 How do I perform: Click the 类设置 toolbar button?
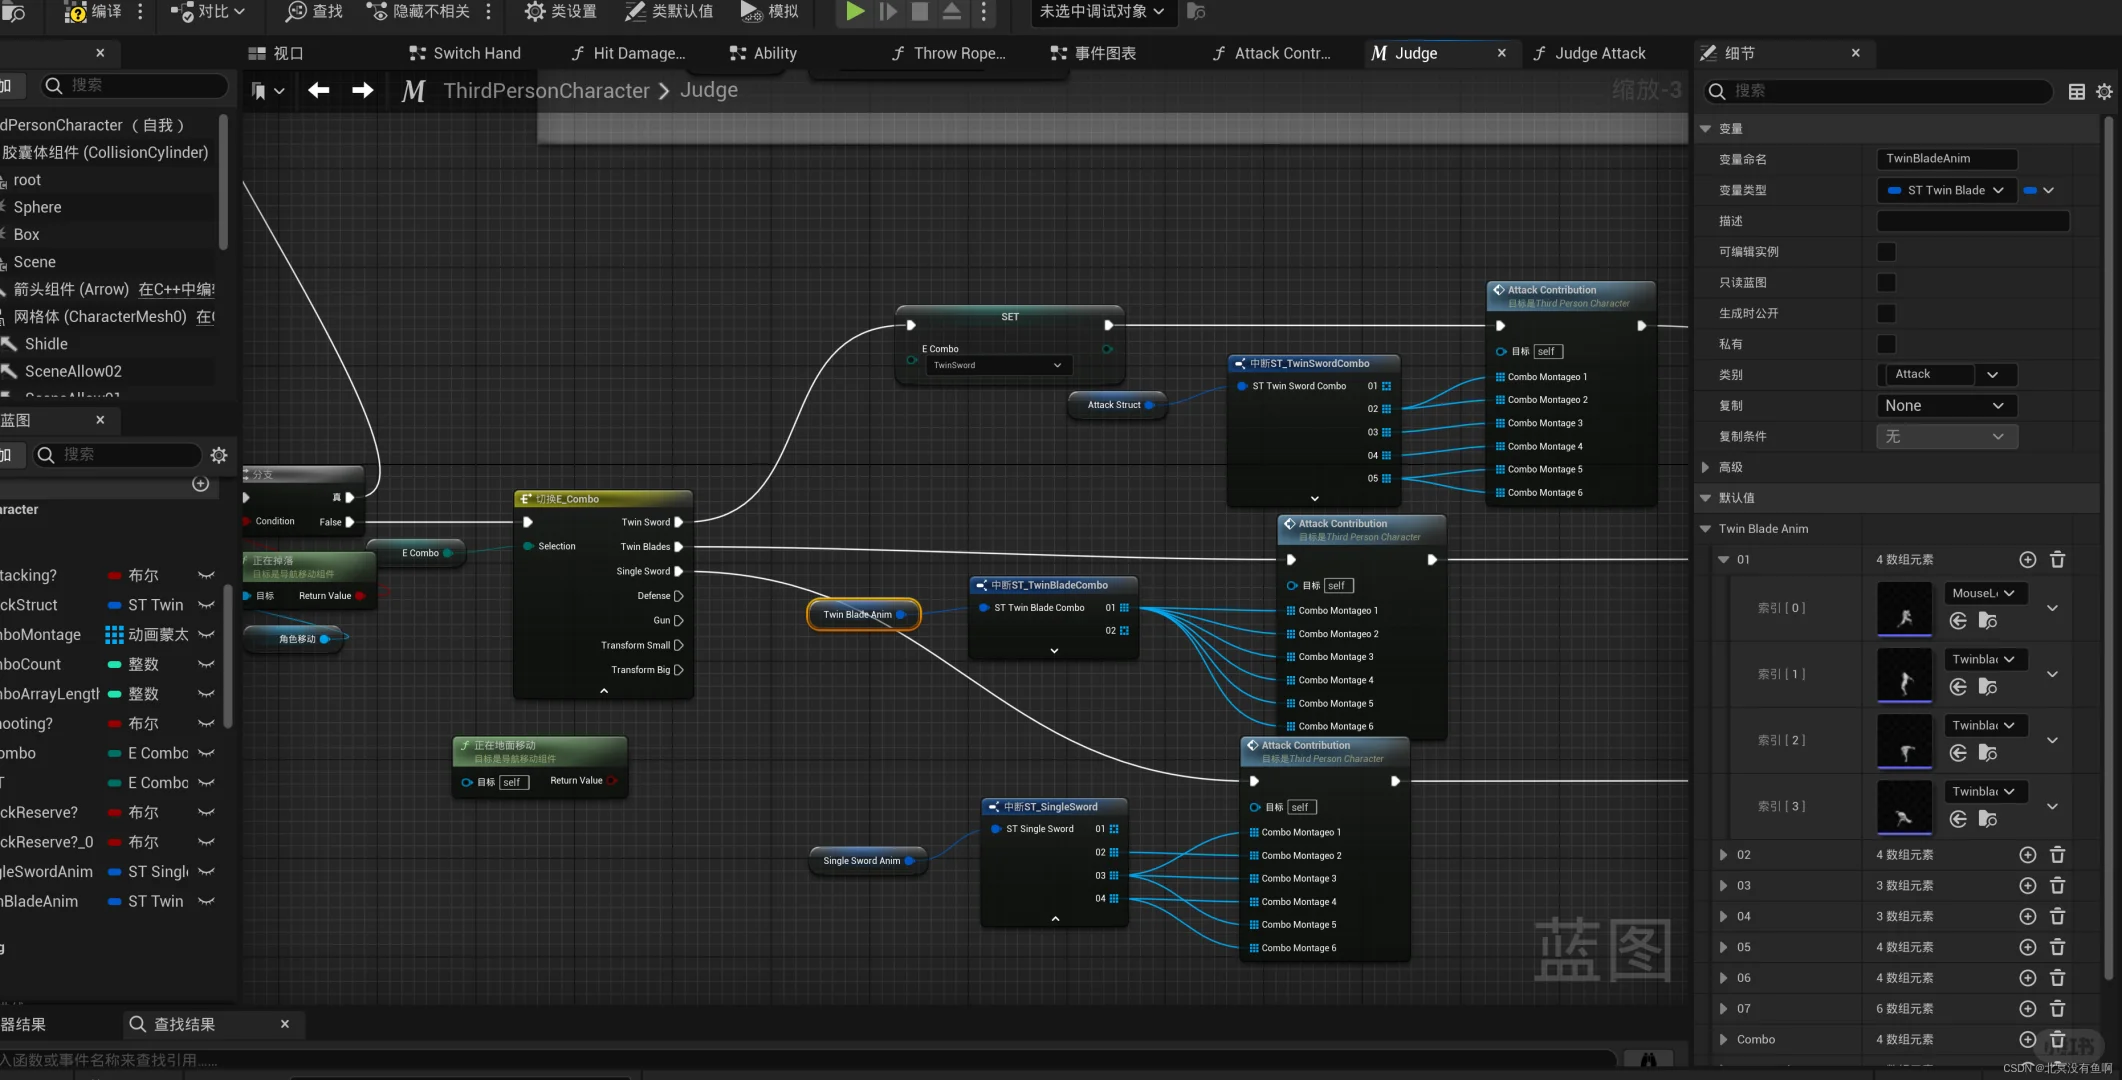click(561, 11)
